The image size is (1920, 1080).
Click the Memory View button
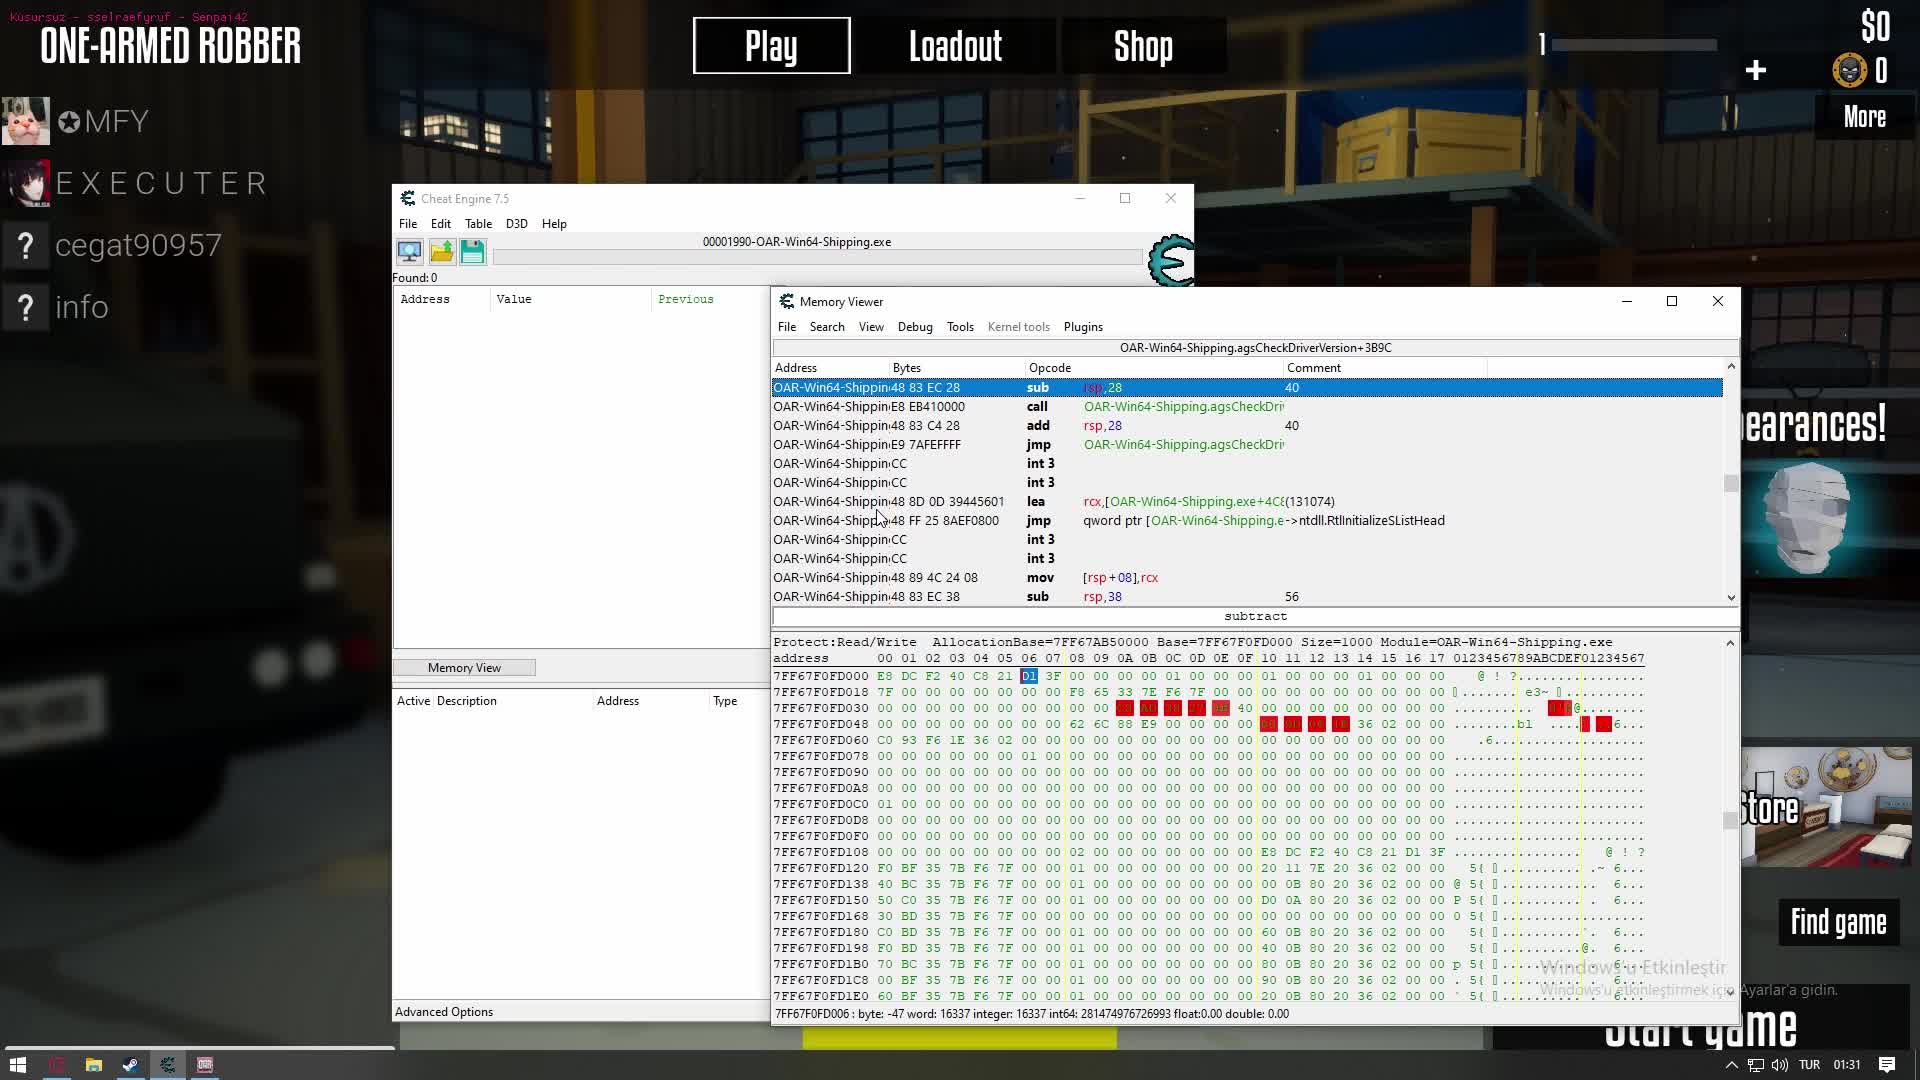click(x=464, y=668)
